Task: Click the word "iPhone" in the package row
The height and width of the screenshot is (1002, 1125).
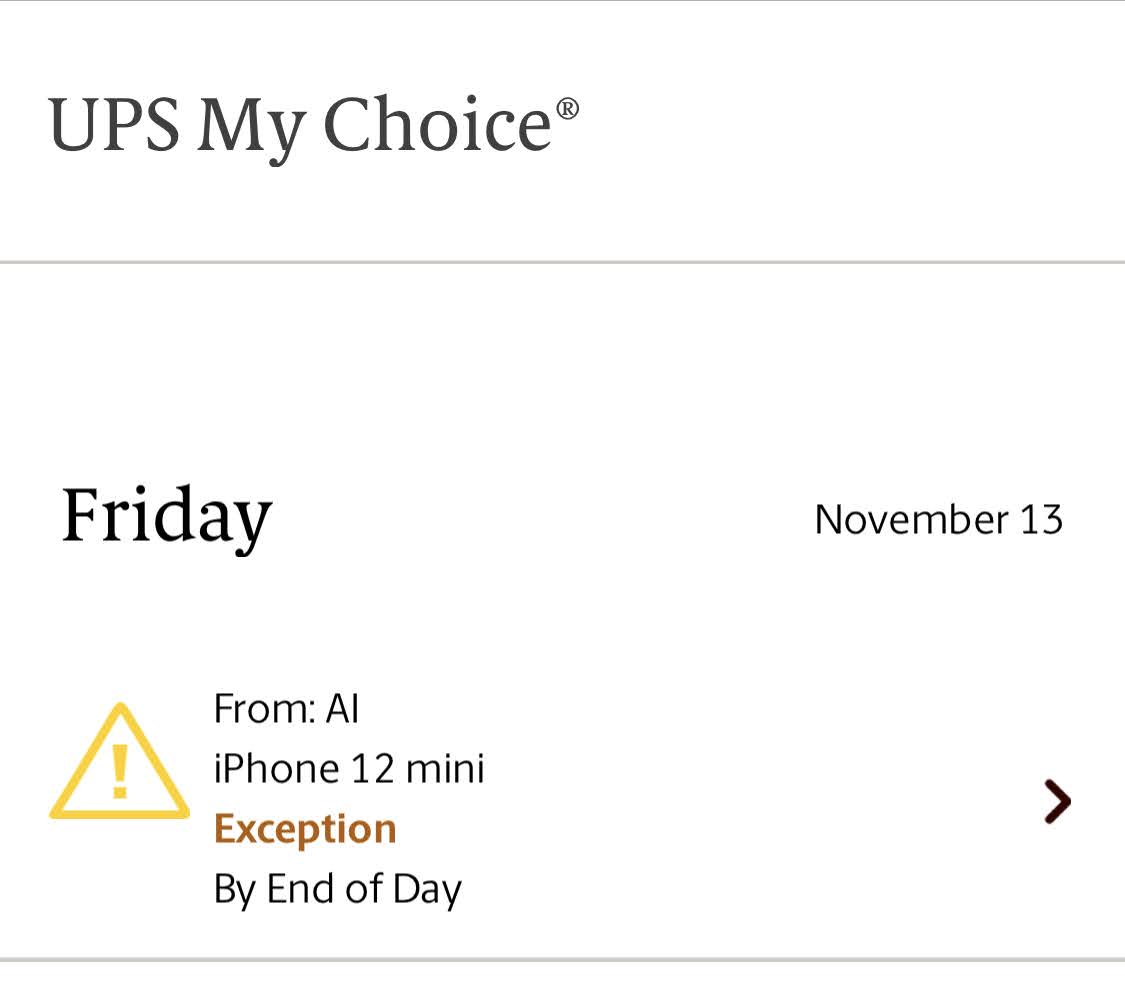Action: click(x=277, y=769)
